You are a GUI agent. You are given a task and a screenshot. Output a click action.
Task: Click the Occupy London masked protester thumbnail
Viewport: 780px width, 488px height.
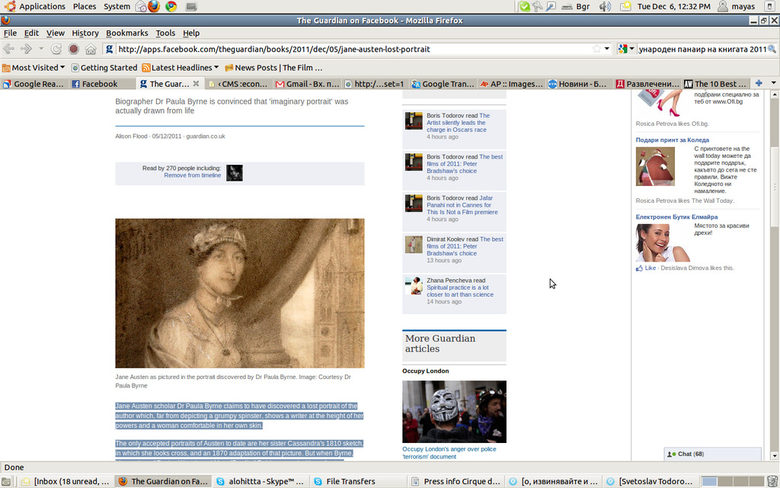[x=454, y=411]
